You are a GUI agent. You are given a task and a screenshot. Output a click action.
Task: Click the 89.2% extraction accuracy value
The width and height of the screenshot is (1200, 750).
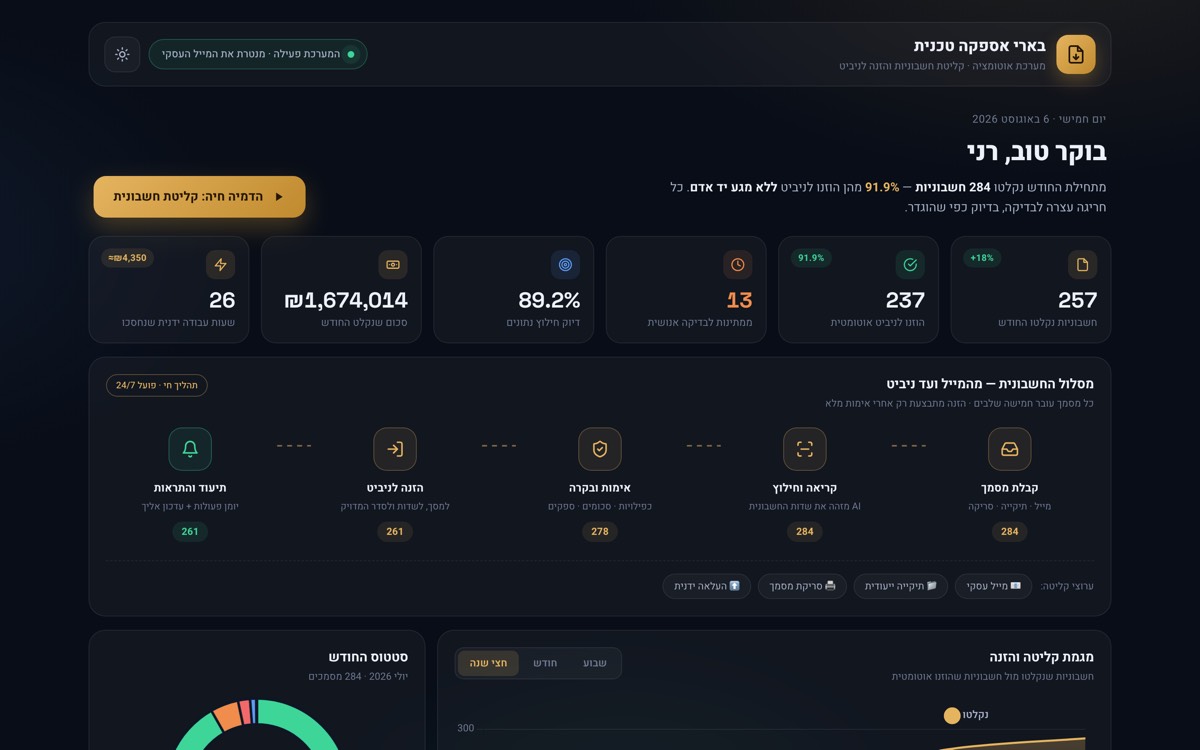(x=549, y=300)
